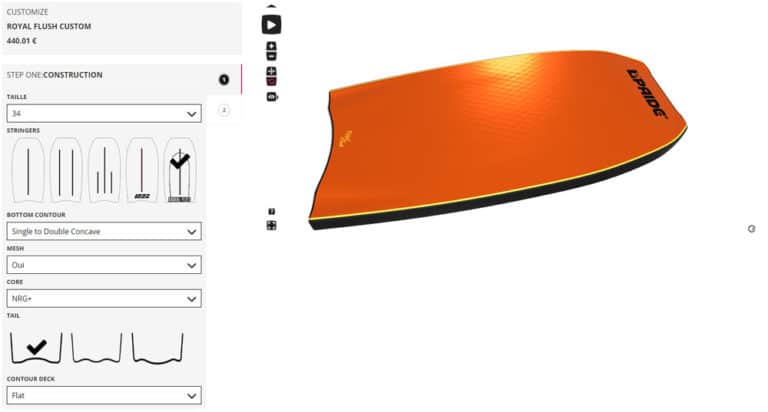Toggle fullscreen view of the 3D viewer
This screenshot has width=768, height=412.
pyautogui.click(x=271, y=225)
